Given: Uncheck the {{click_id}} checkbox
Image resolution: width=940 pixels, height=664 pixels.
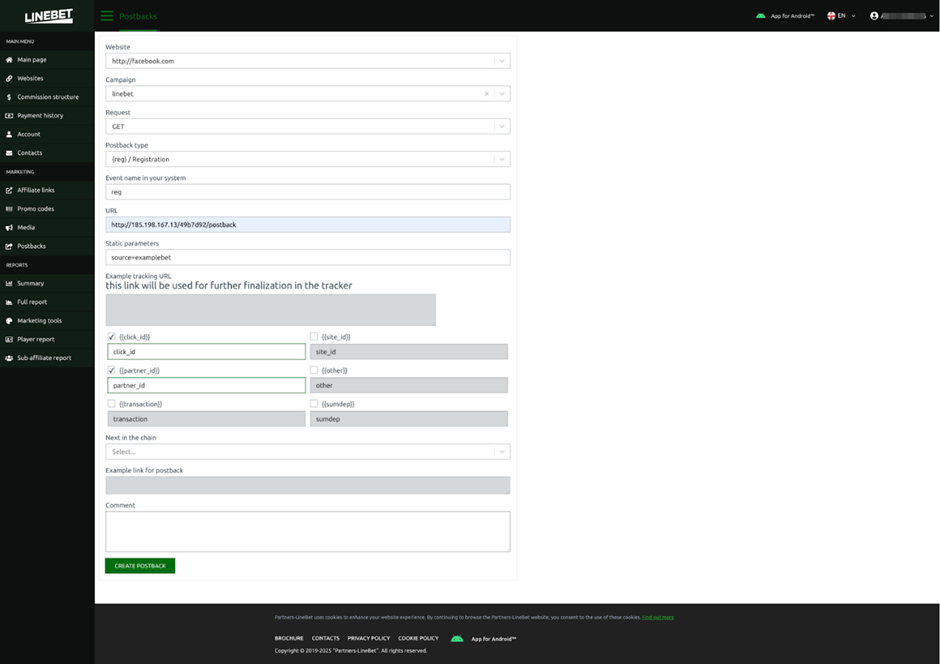Looking at the screenshot, I should pyautogui.click(x=112, y=336).
